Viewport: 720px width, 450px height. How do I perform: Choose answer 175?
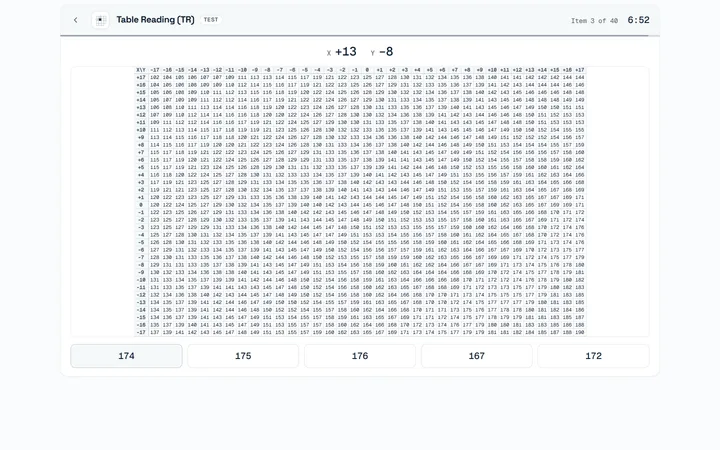pos(243,356)
